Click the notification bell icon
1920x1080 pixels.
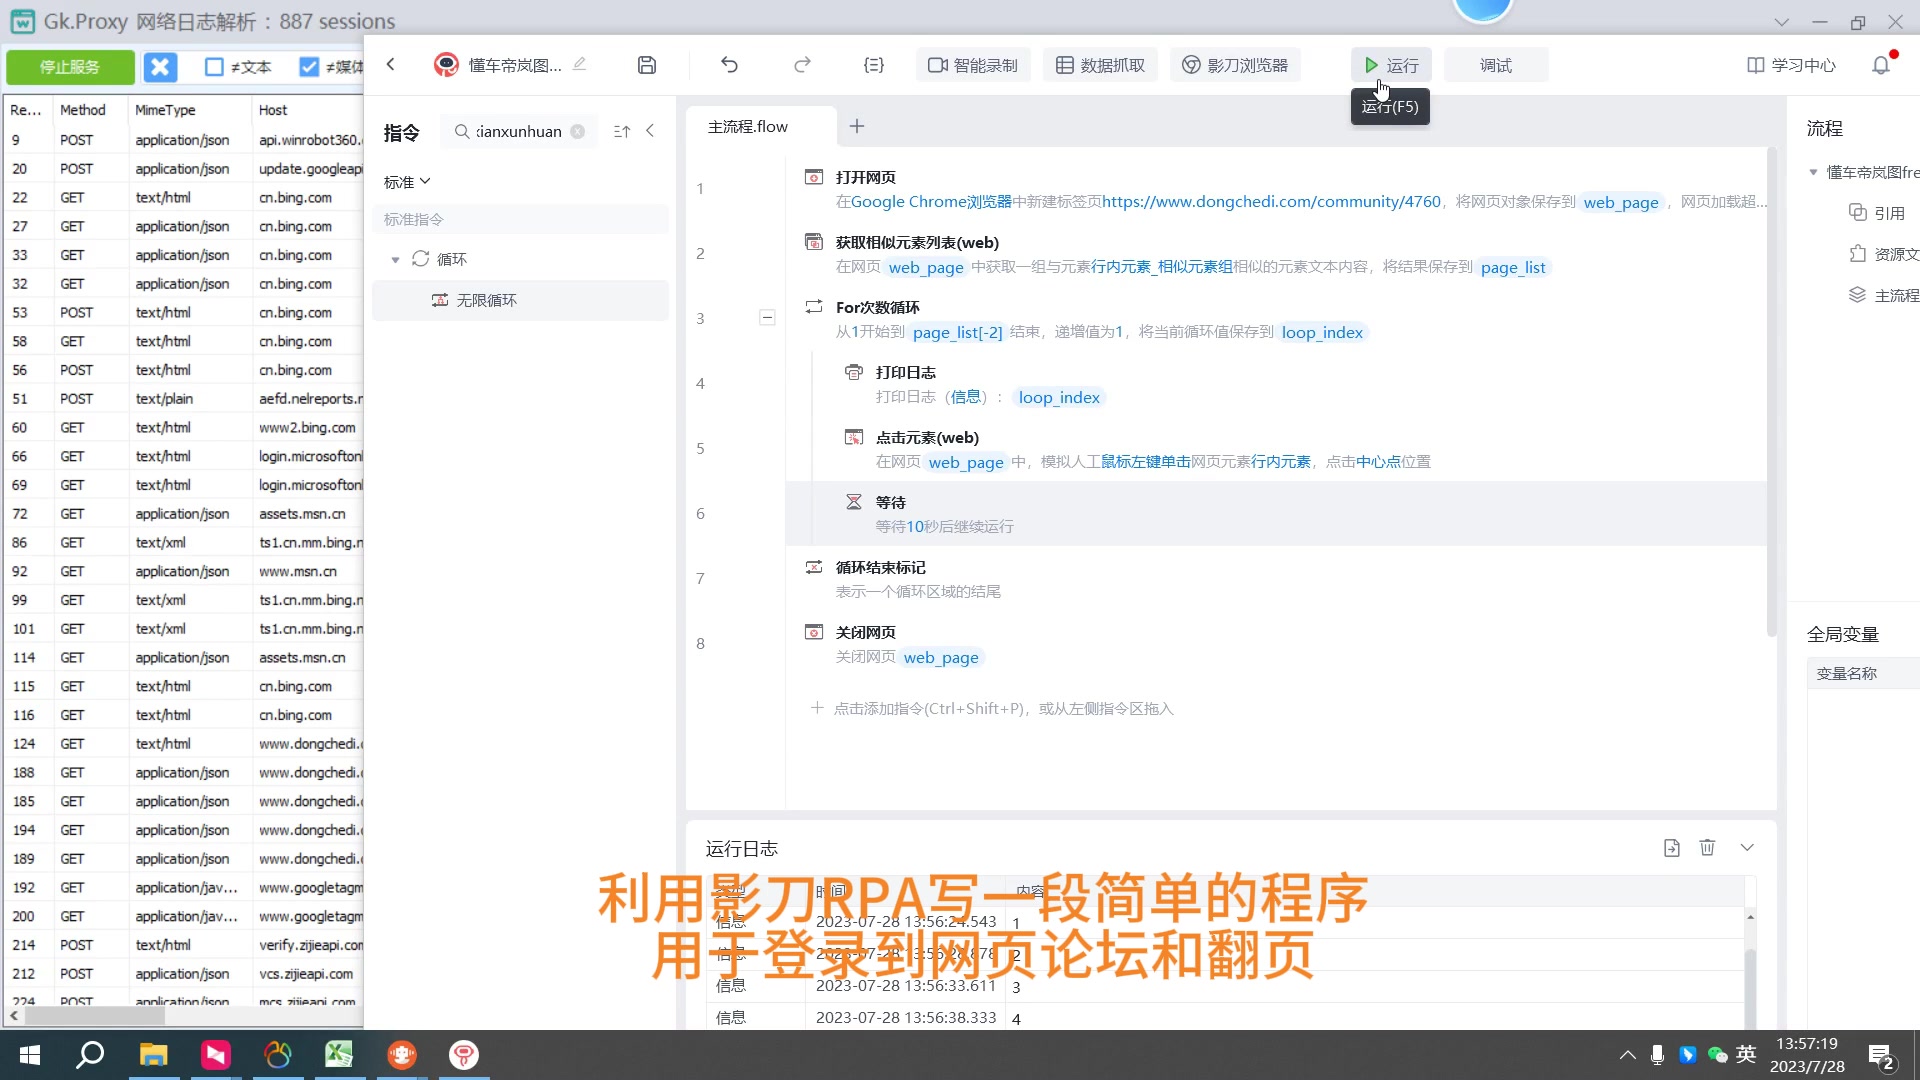tap(1881, 65)
